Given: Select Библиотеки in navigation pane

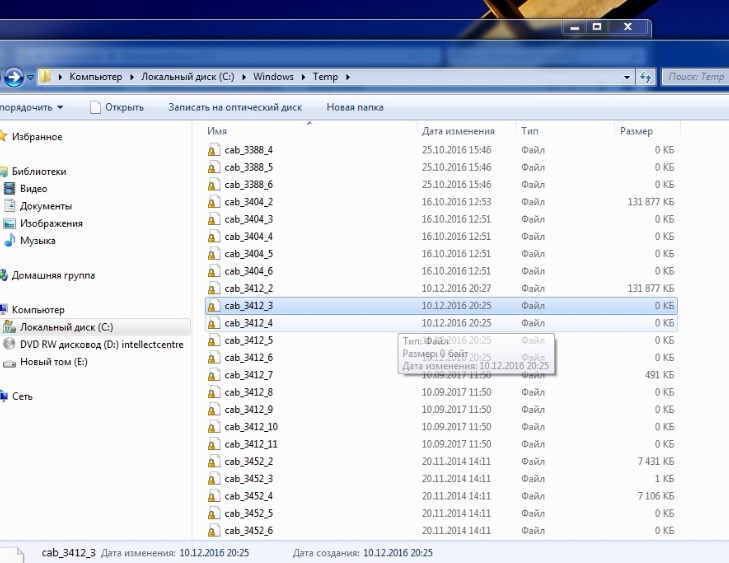Looking at the screenshot, I should (39, 172).
